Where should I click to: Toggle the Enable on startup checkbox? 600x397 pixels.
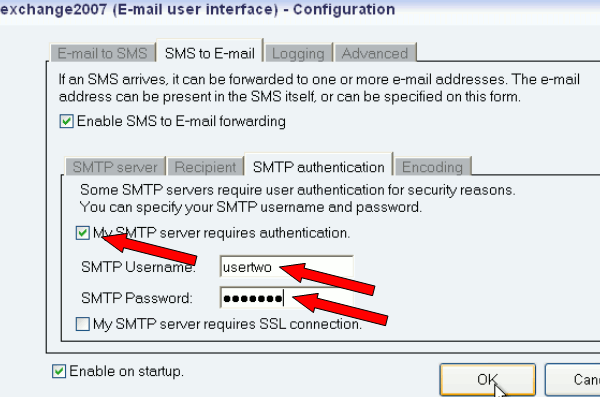pos(59,371)
